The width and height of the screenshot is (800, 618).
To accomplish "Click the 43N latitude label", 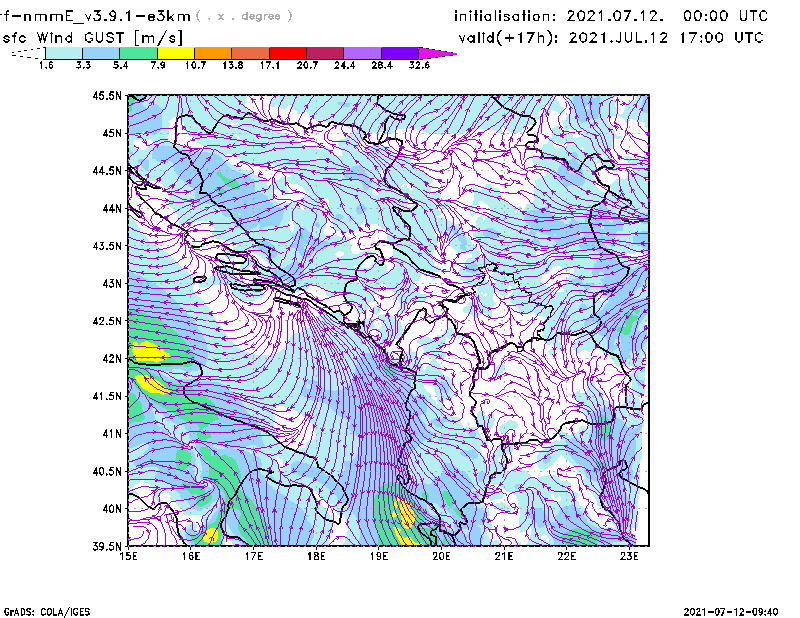I will click(x=112, y=283).
